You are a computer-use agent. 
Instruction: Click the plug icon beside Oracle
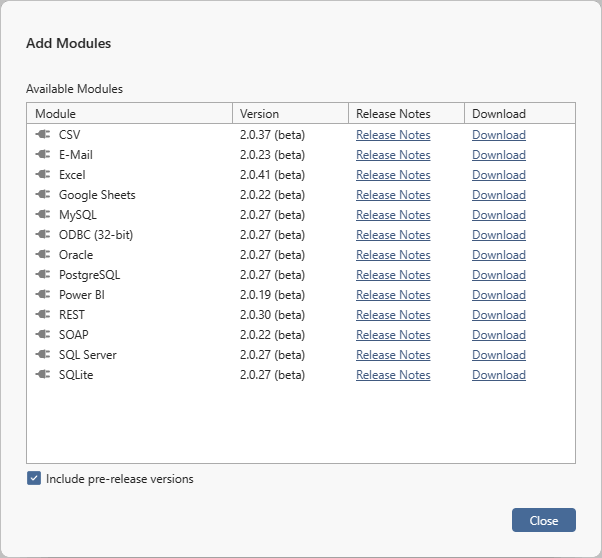tap(43, 254)
